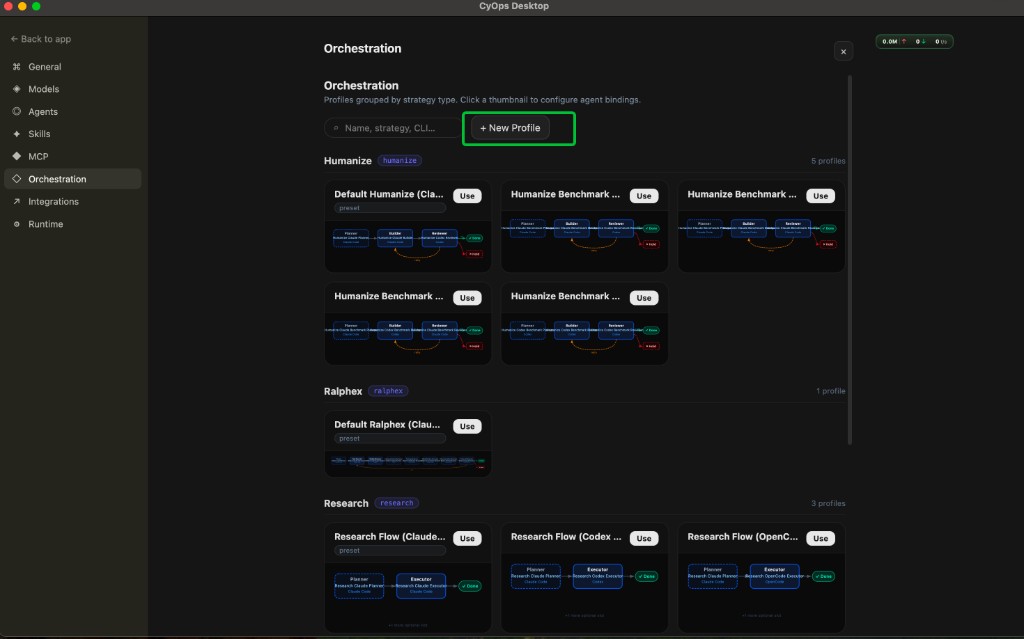Click the 5 profiles count label
The image size is (1024, 639).
pyautogui.click(x=828, y=161)
